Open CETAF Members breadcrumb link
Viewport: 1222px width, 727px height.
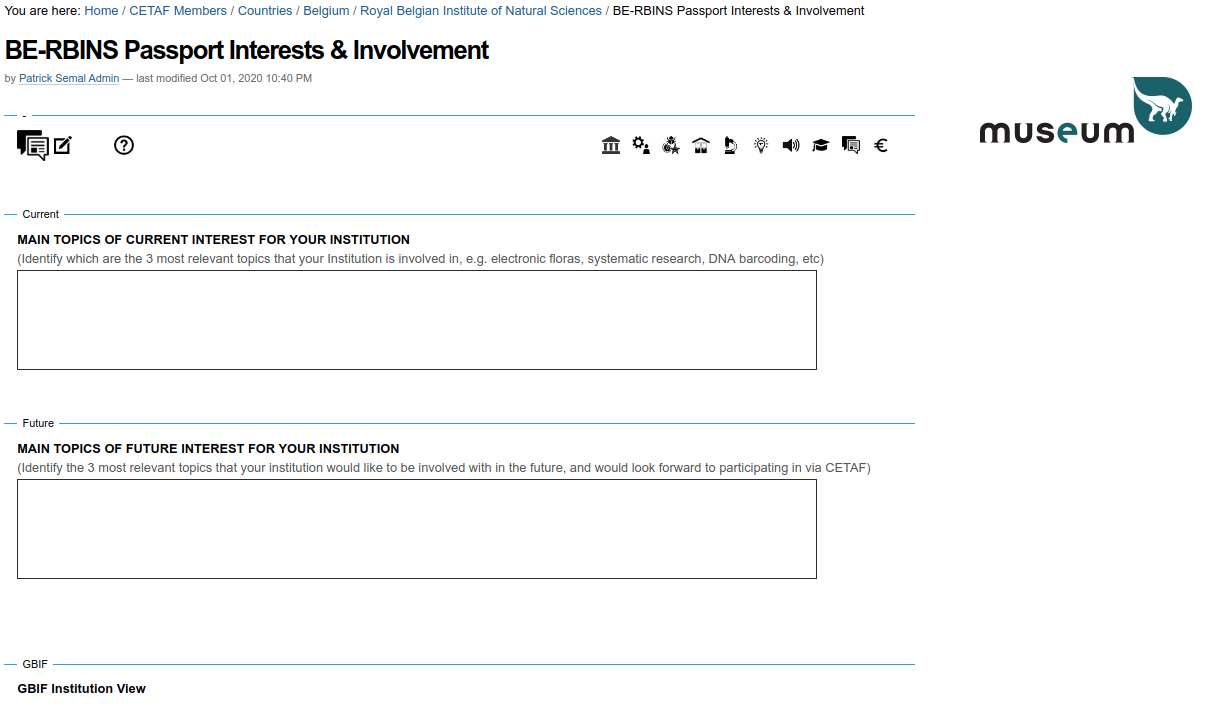pyautogui.click(x=178, y=11)
